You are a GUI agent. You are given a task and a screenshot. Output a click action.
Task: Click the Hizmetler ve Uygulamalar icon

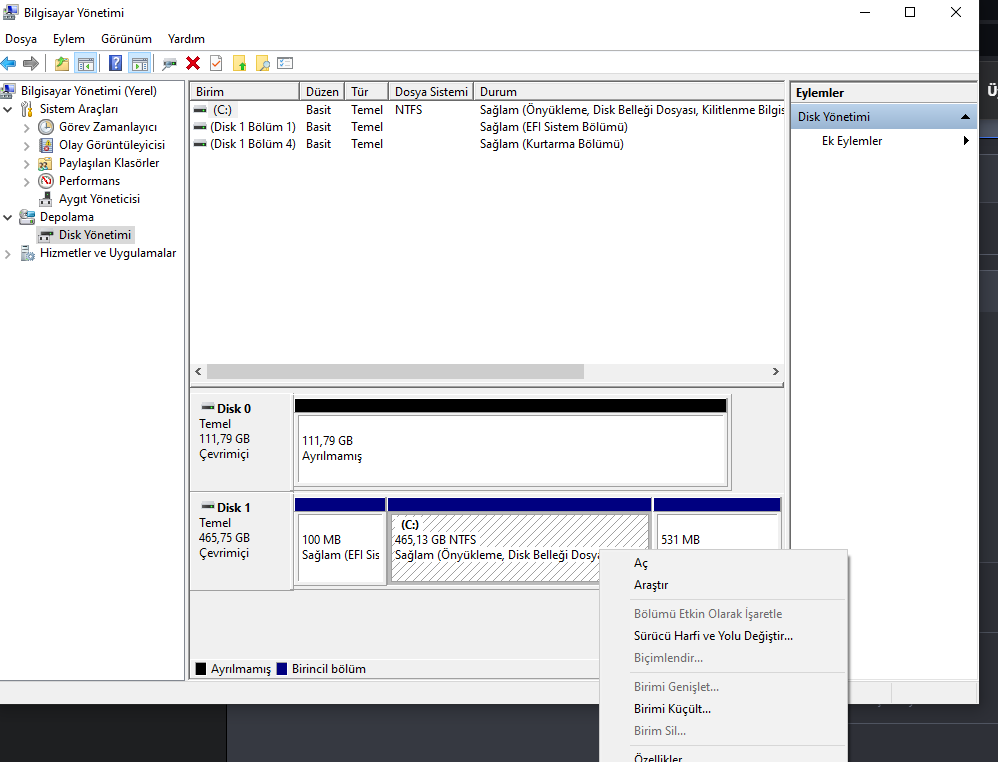[27, 253]
